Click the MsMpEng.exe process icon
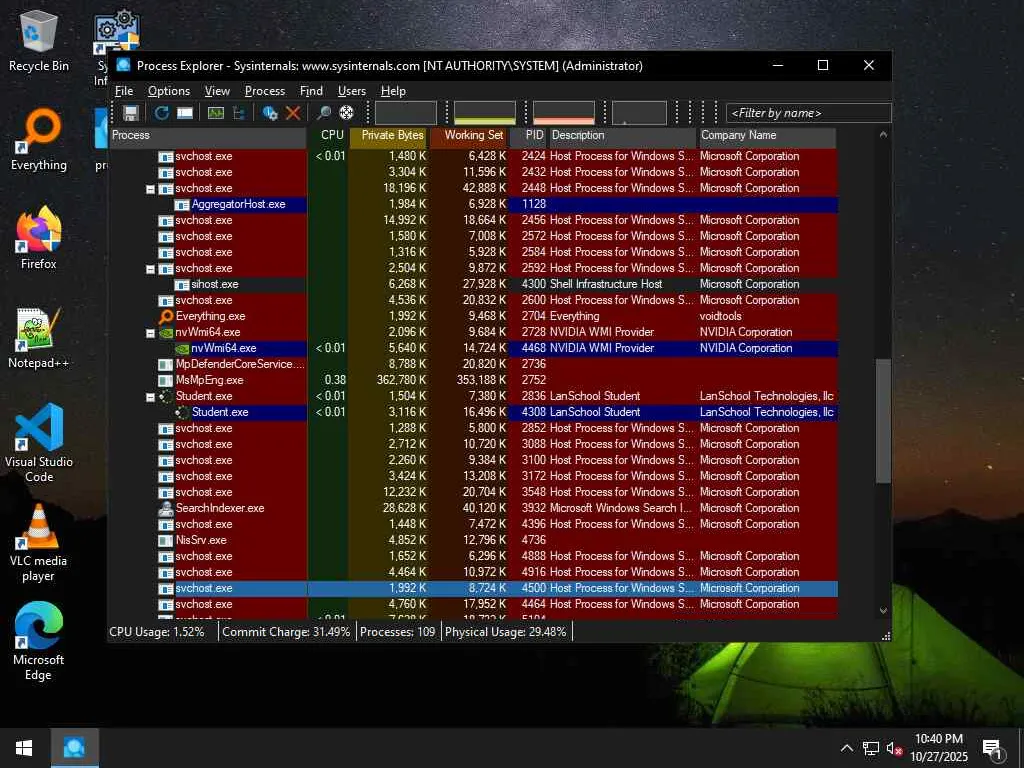1024x768 pixels. click(x=166, y=380)
